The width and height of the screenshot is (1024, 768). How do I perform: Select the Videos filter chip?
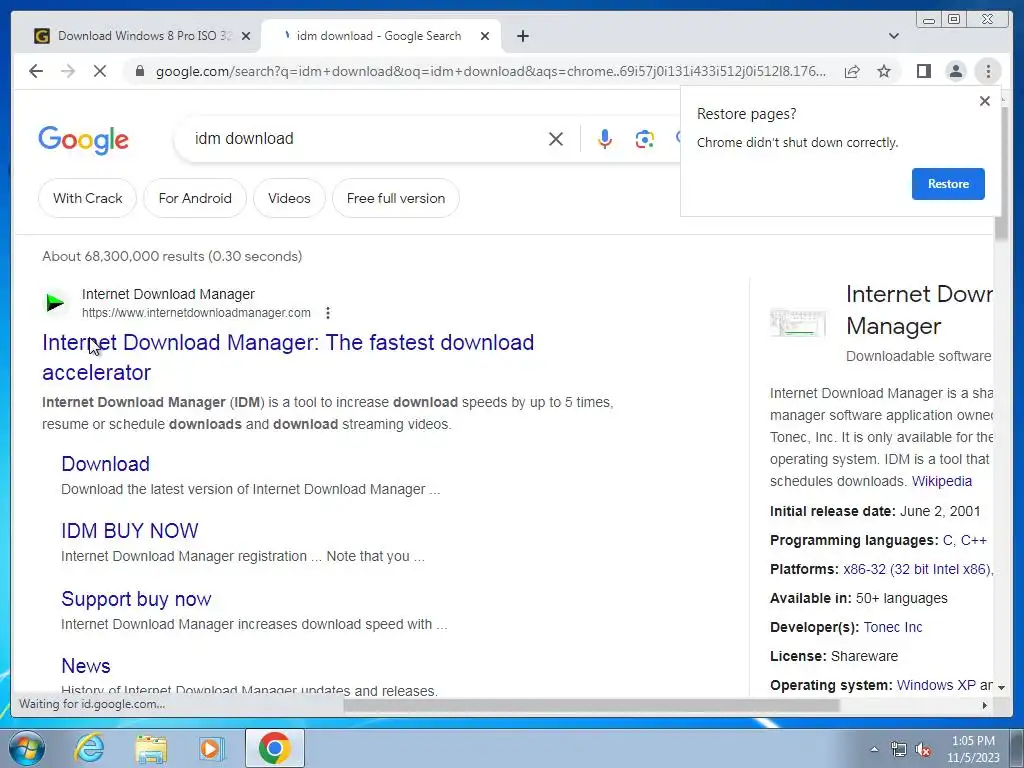pos(289,198)
